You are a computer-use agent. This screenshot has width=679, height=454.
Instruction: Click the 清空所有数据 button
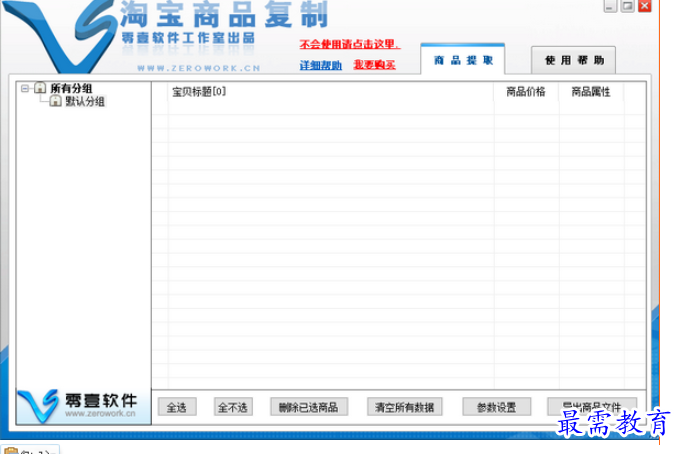[x=404, y=407]
